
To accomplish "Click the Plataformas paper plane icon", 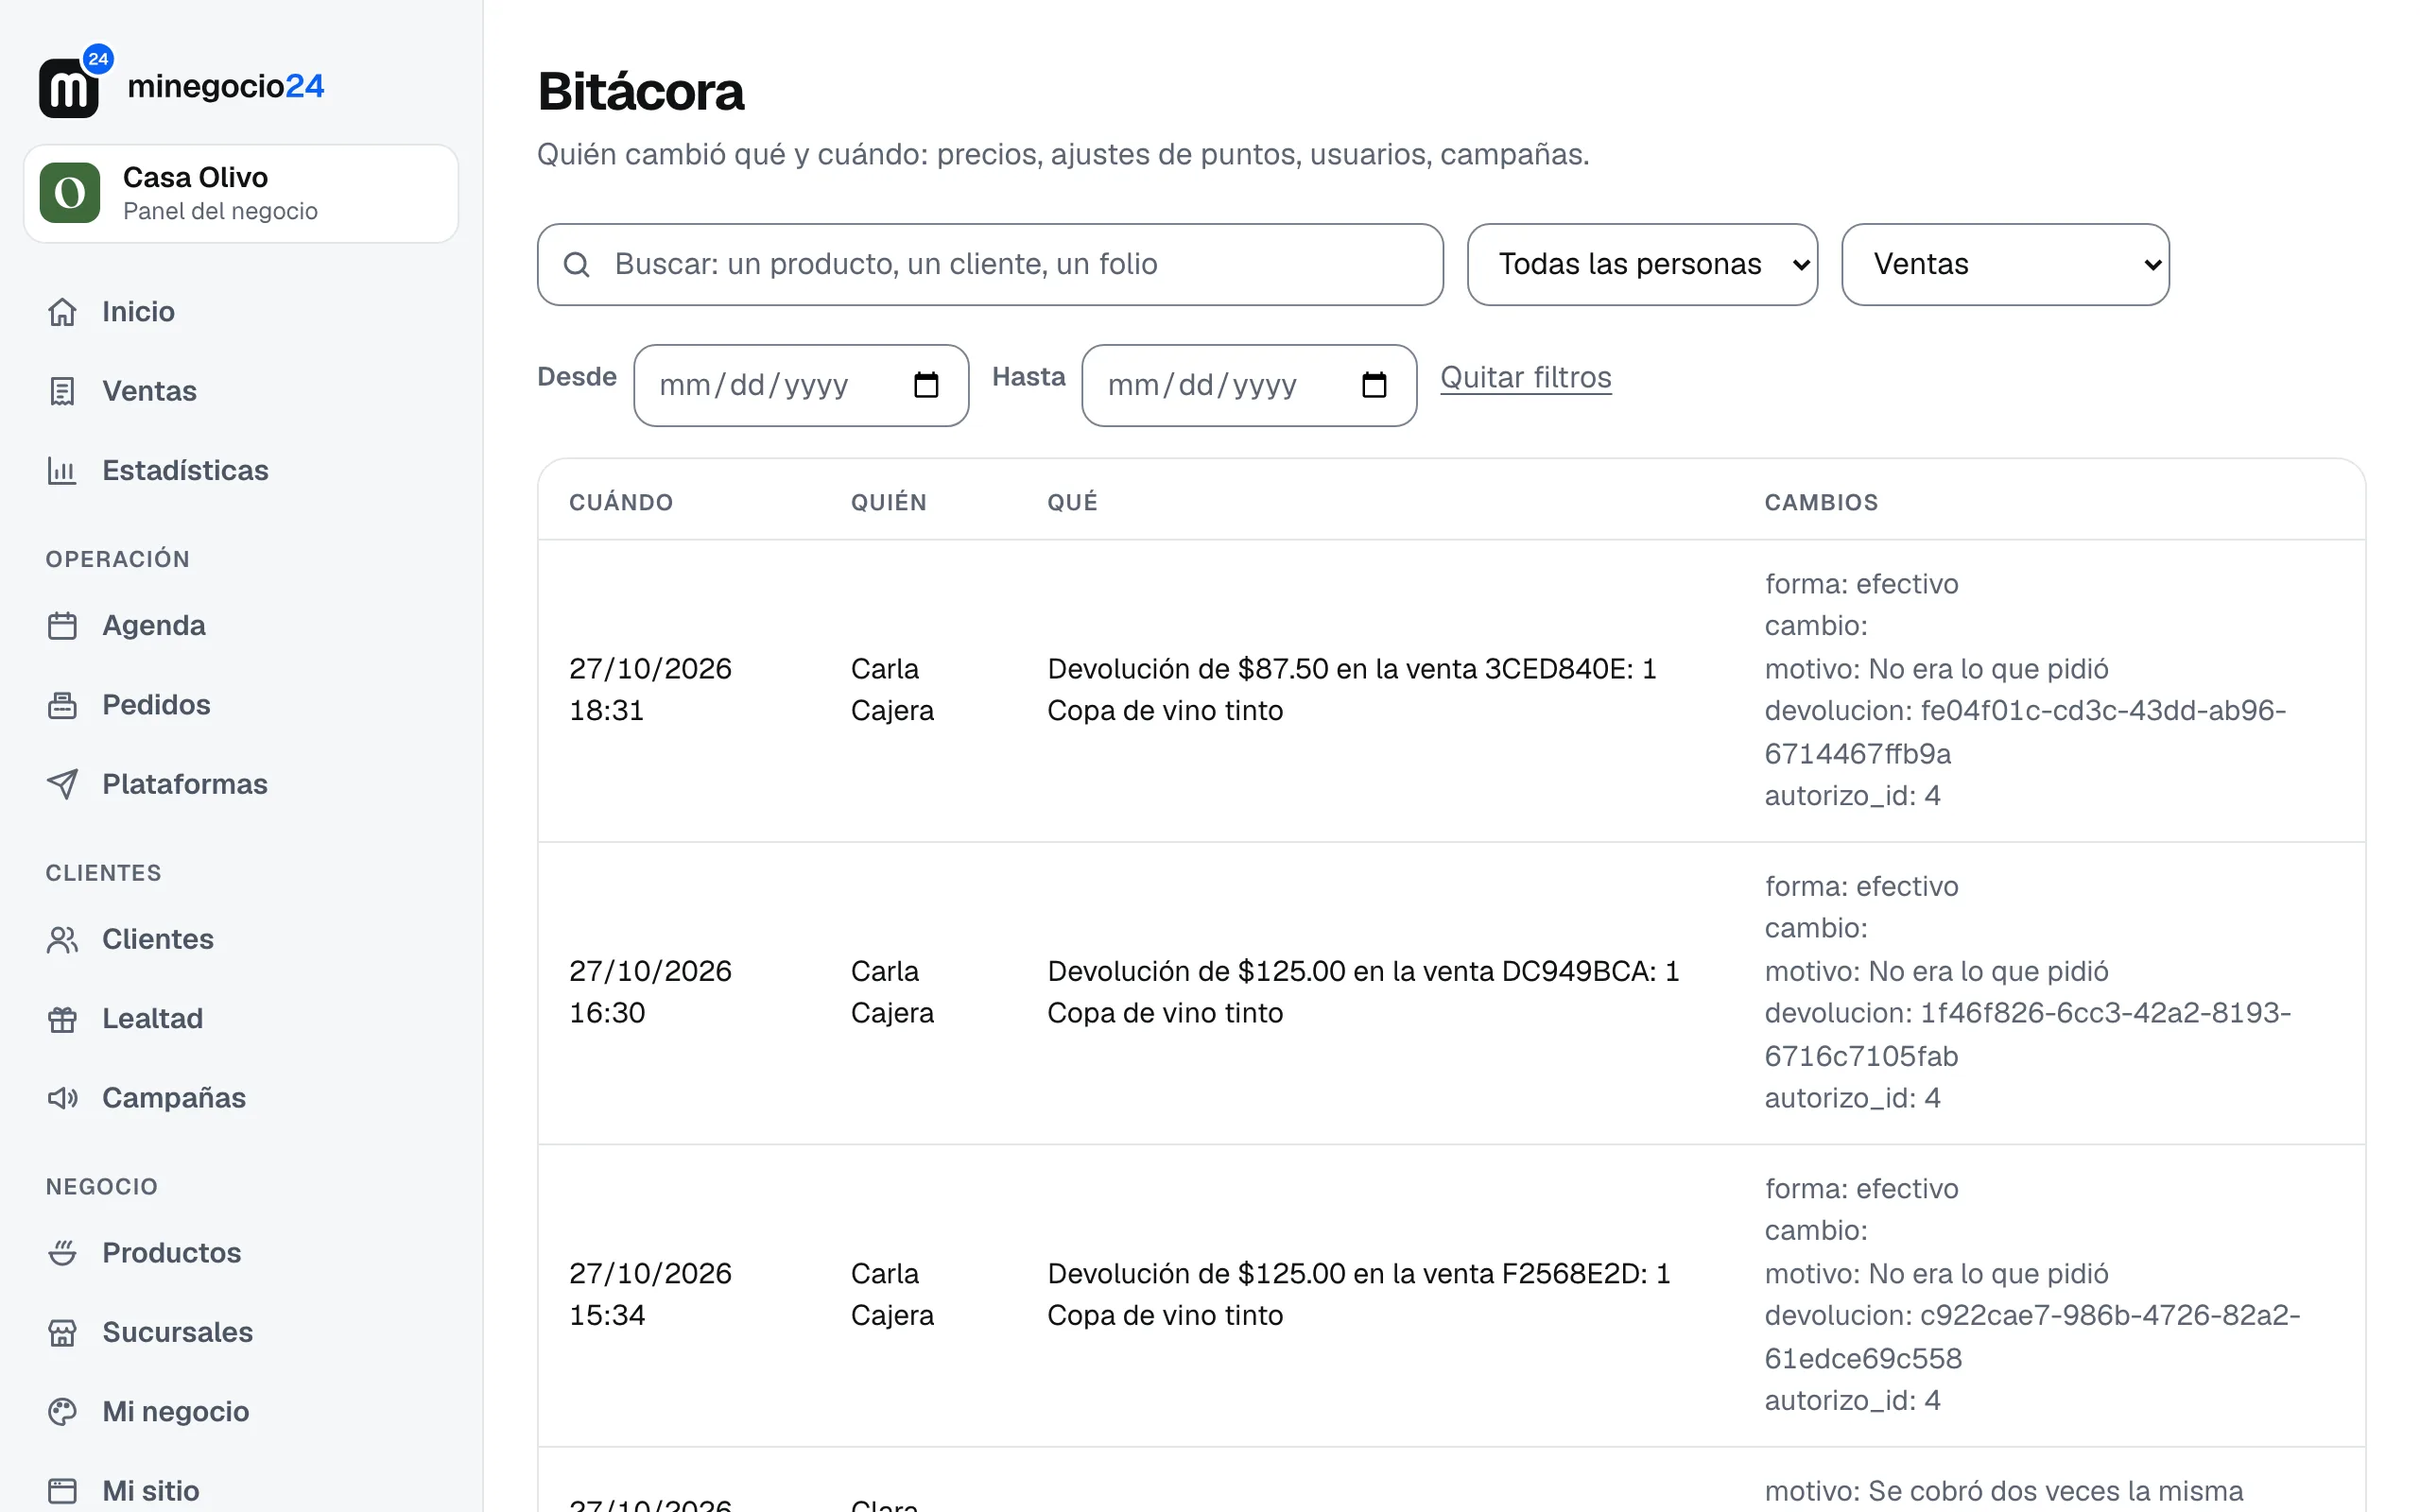I will (62, 784).
